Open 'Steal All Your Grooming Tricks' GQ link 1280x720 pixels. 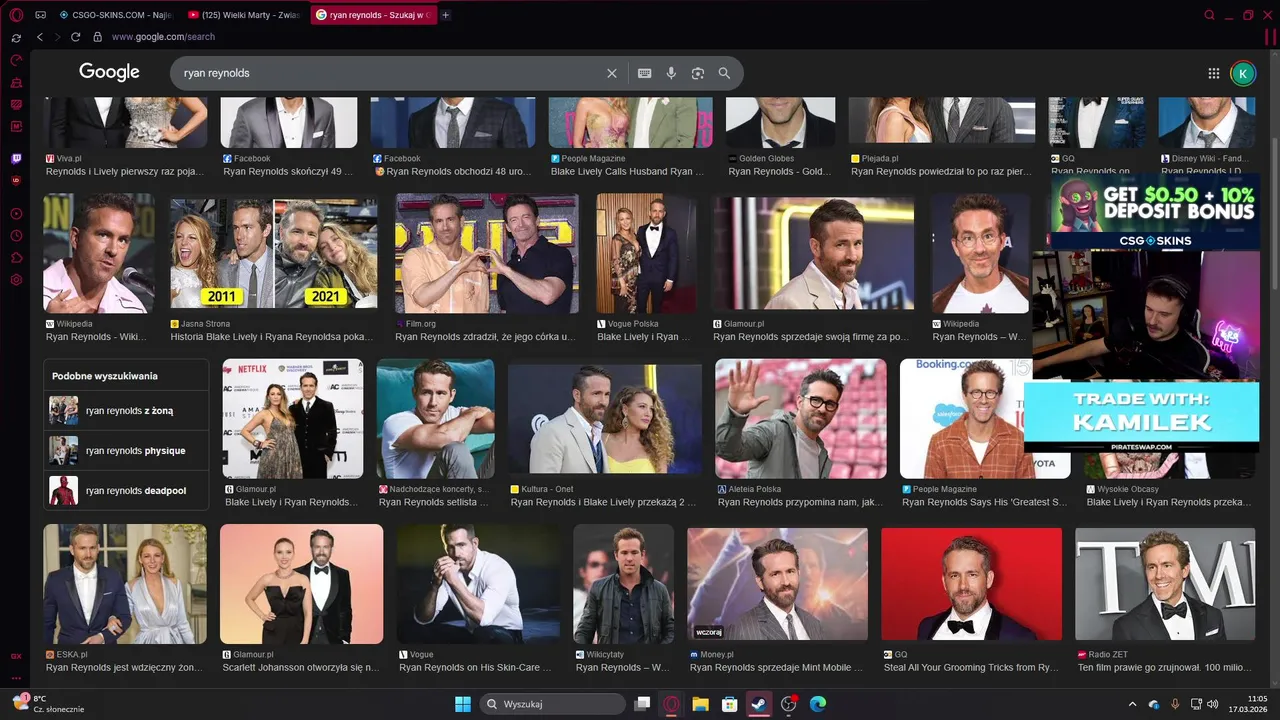[x=971, y=667]
